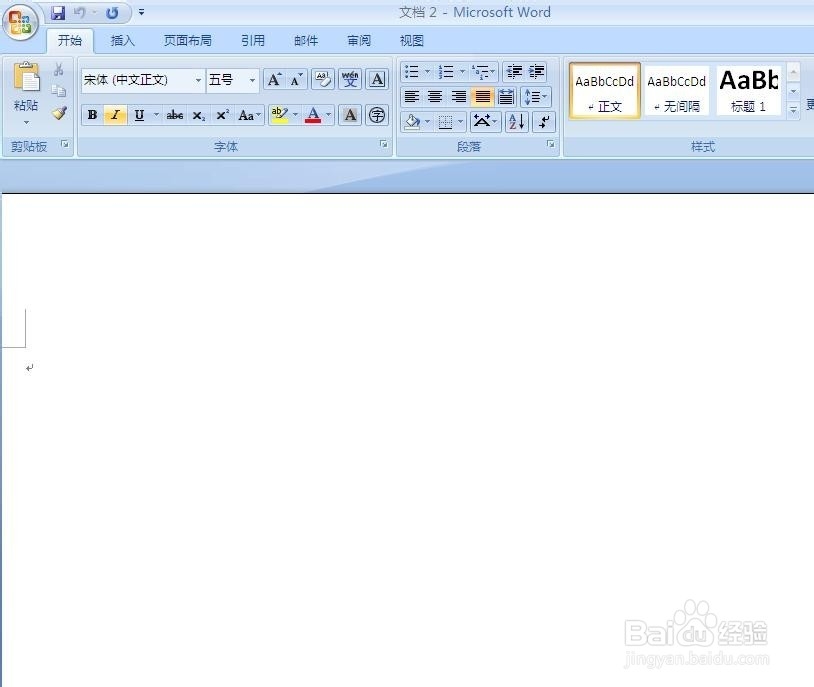Select the 正文 style
The height and width of the screenshot is (687, 814).
605,91
